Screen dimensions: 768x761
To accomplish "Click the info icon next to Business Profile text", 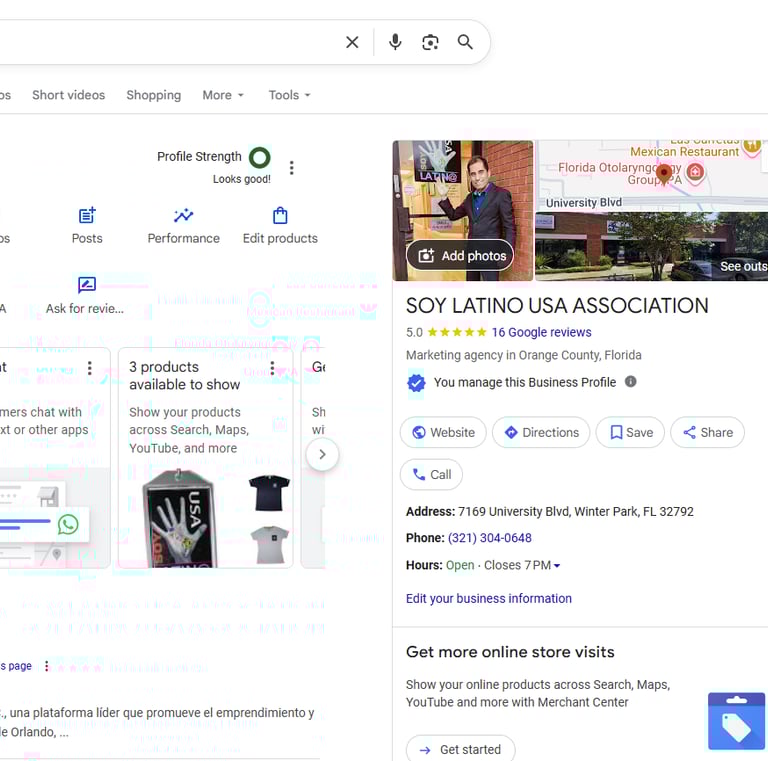I will pos(630,381).
